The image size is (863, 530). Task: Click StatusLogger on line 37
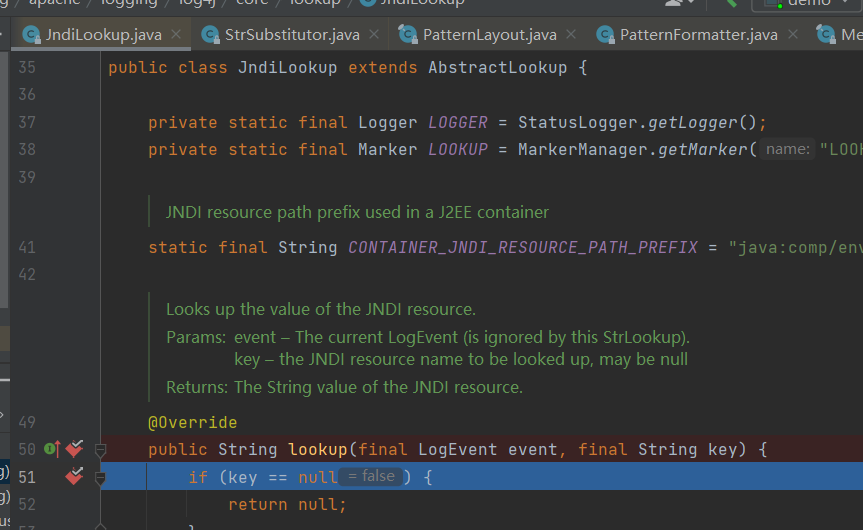point(578,122)
